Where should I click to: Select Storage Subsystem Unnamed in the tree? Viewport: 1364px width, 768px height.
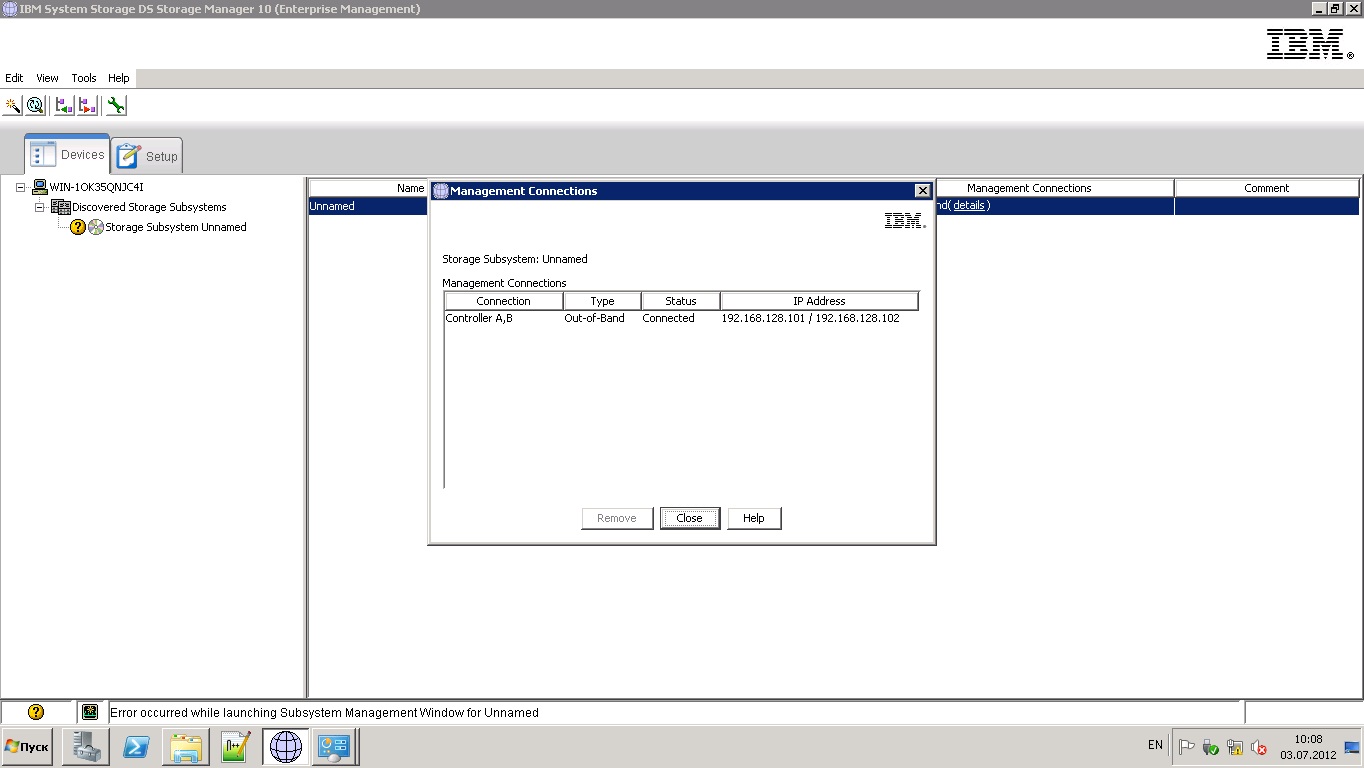coord(175,227)
